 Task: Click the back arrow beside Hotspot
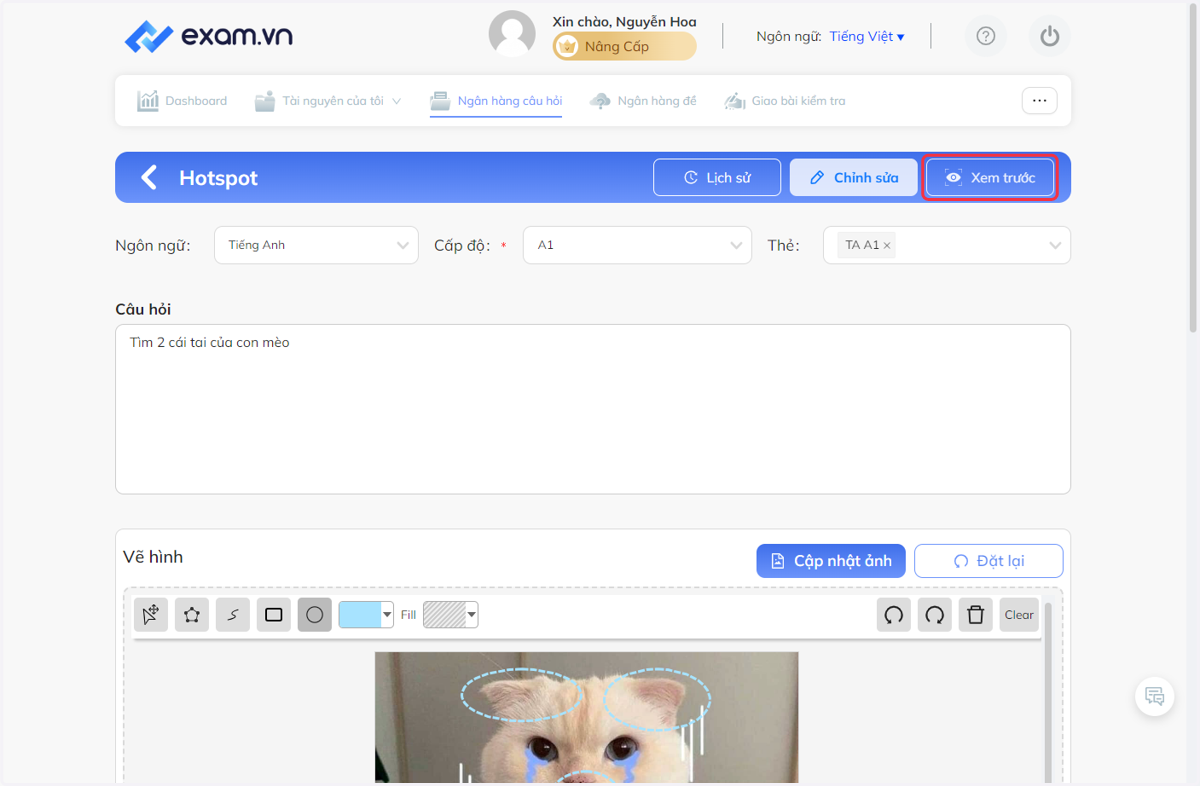149,178
